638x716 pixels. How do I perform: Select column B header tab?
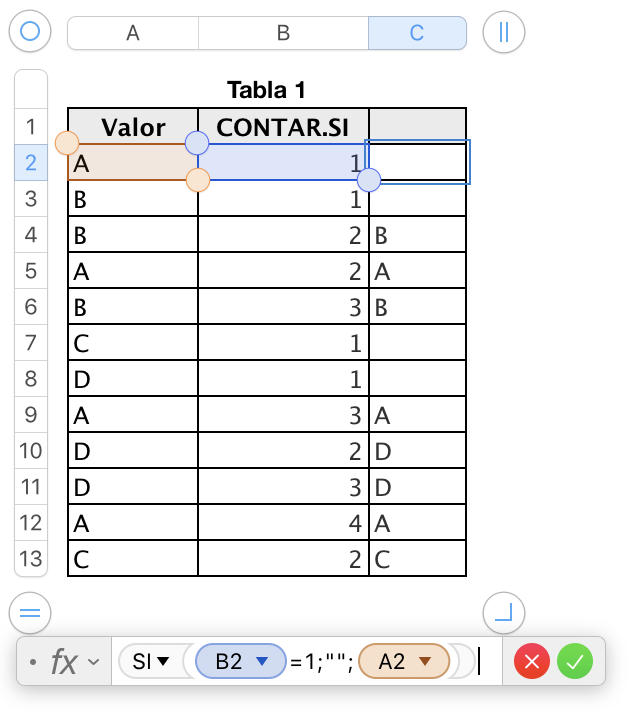pos(283,33)
